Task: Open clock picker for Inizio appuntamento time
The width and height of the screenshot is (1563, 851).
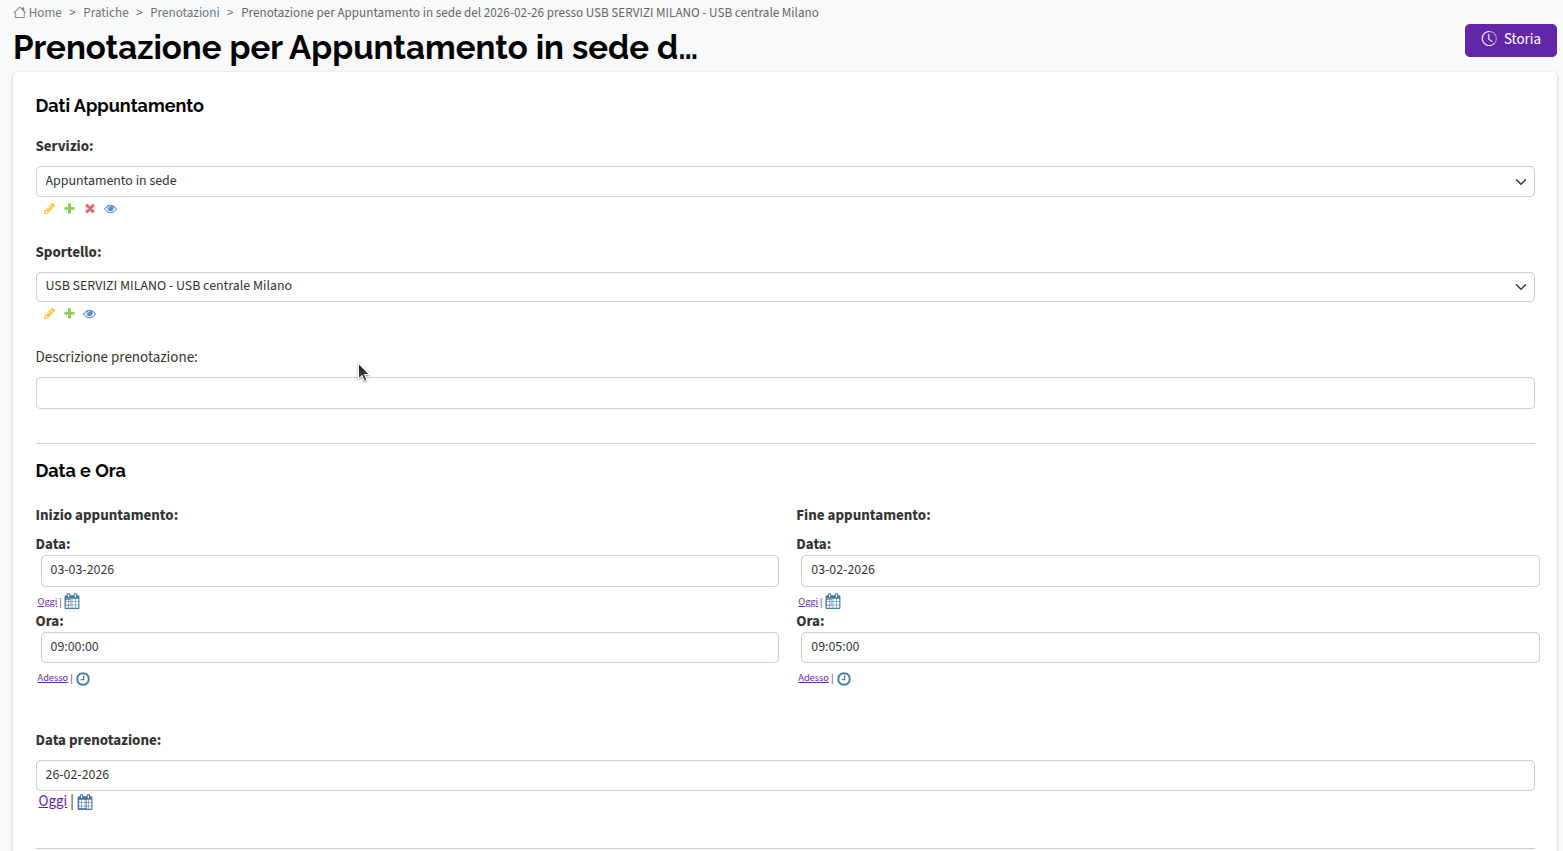Action: click(83, 679)
